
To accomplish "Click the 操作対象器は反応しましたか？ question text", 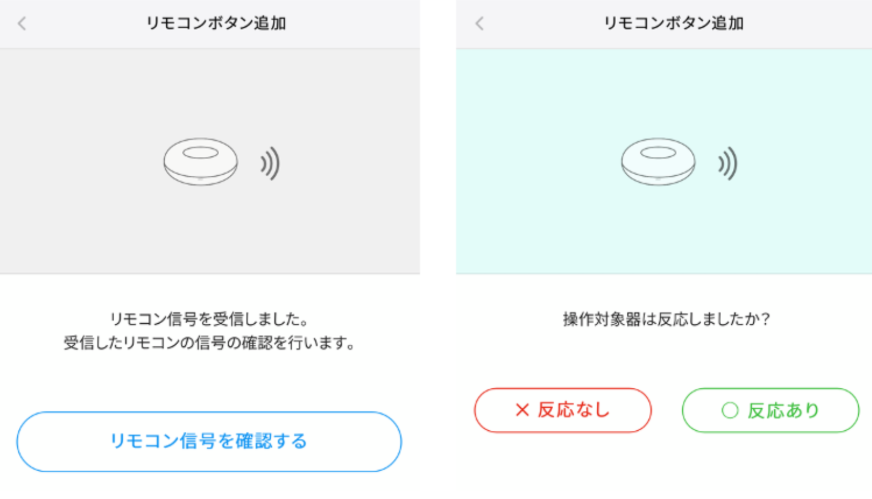I will [x=667, y=320].
